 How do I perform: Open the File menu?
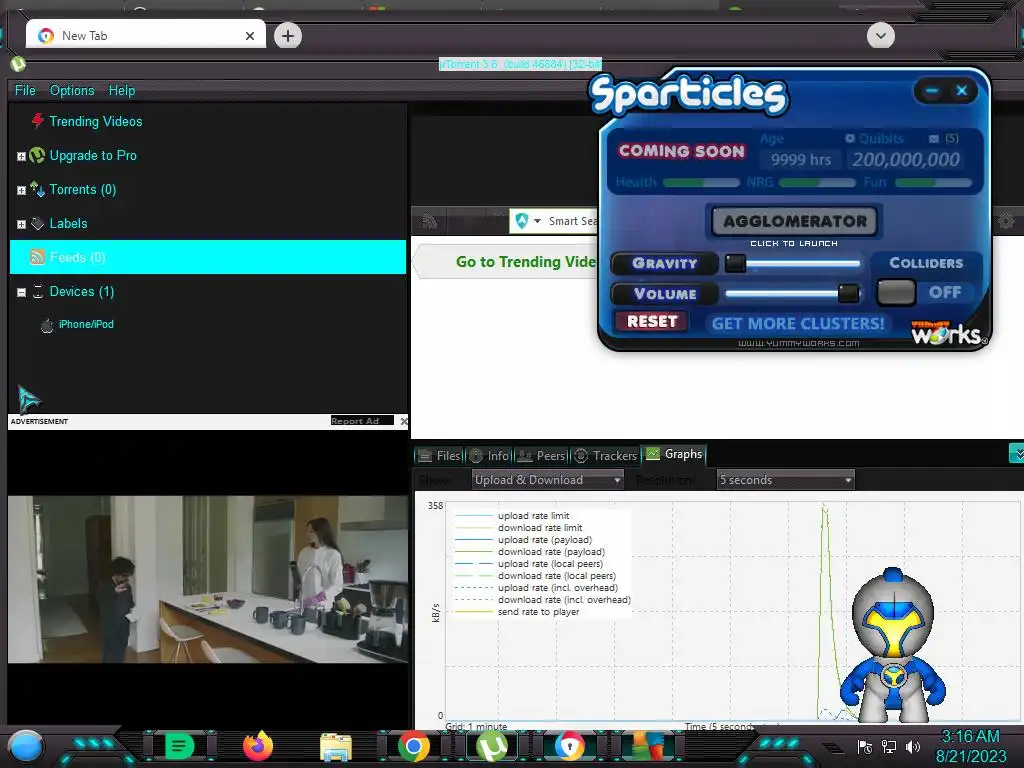25,90
